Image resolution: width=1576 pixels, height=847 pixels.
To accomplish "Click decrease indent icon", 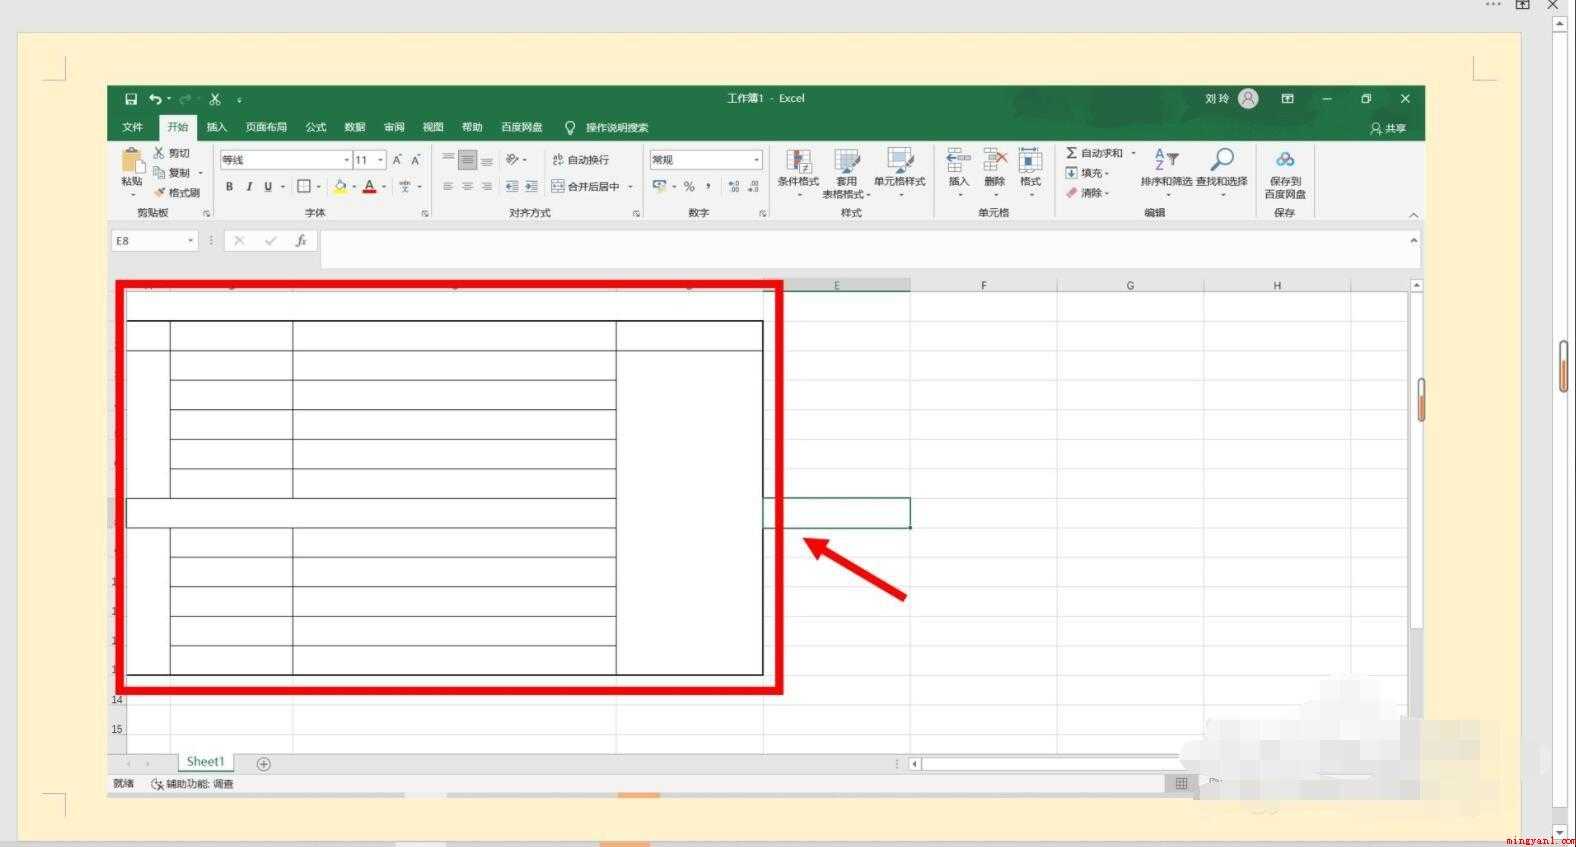I will pos(512,187).
